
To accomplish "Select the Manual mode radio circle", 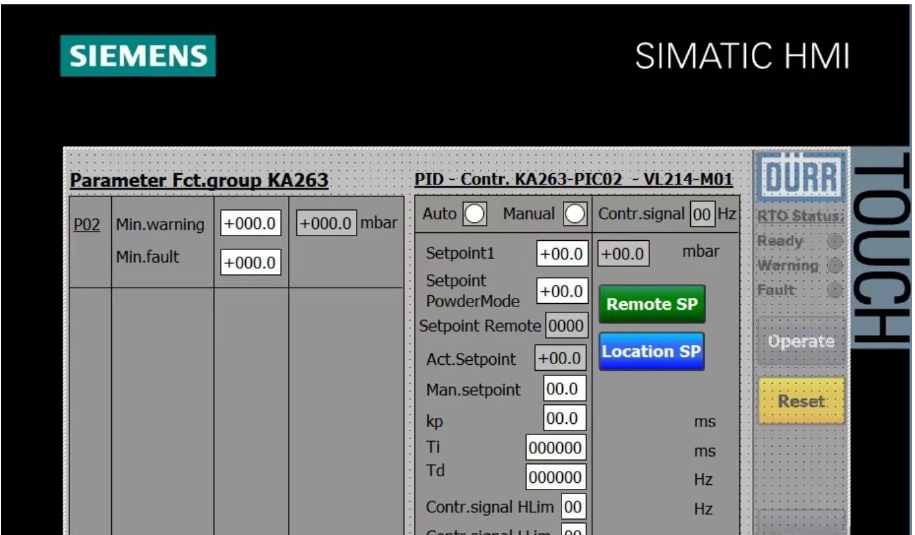I will 575,214.
